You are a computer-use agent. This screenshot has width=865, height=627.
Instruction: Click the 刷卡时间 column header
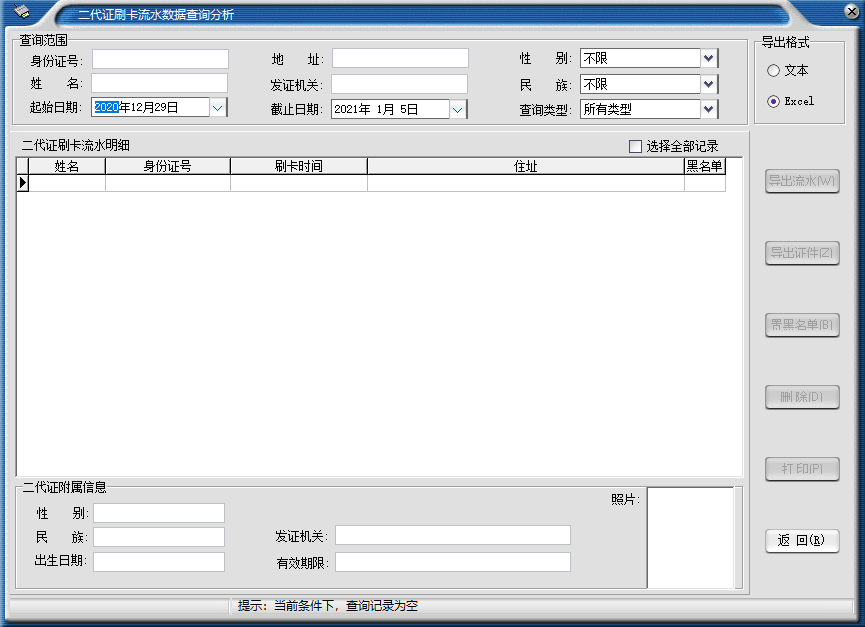click(x=298, y=166)
